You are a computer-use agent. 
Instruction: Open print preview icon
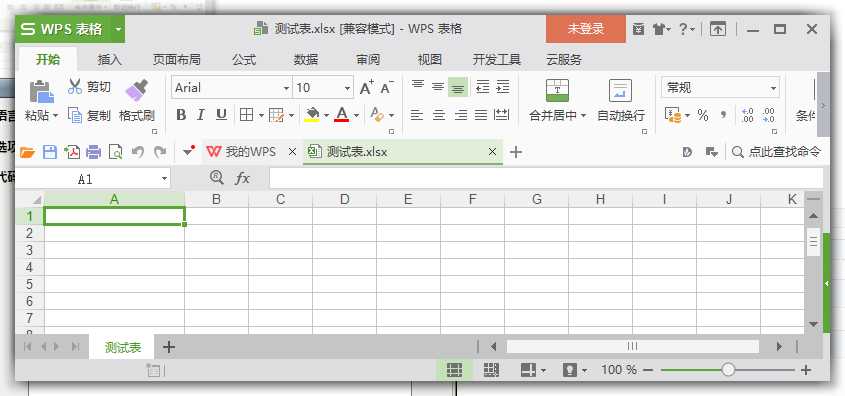pos(115,152)
